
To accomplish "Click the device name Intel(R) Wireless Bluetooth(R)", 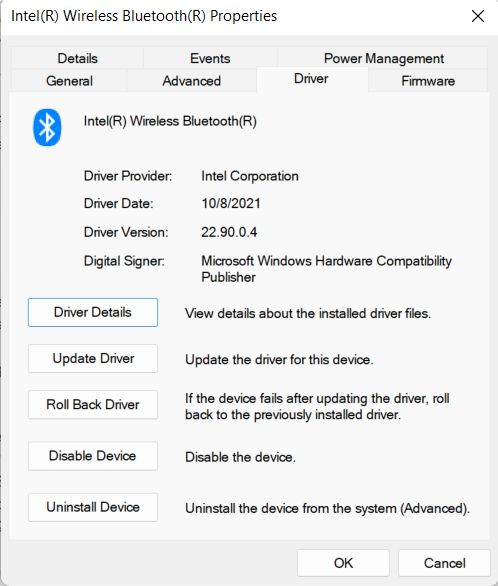I will tap(170, 121).
